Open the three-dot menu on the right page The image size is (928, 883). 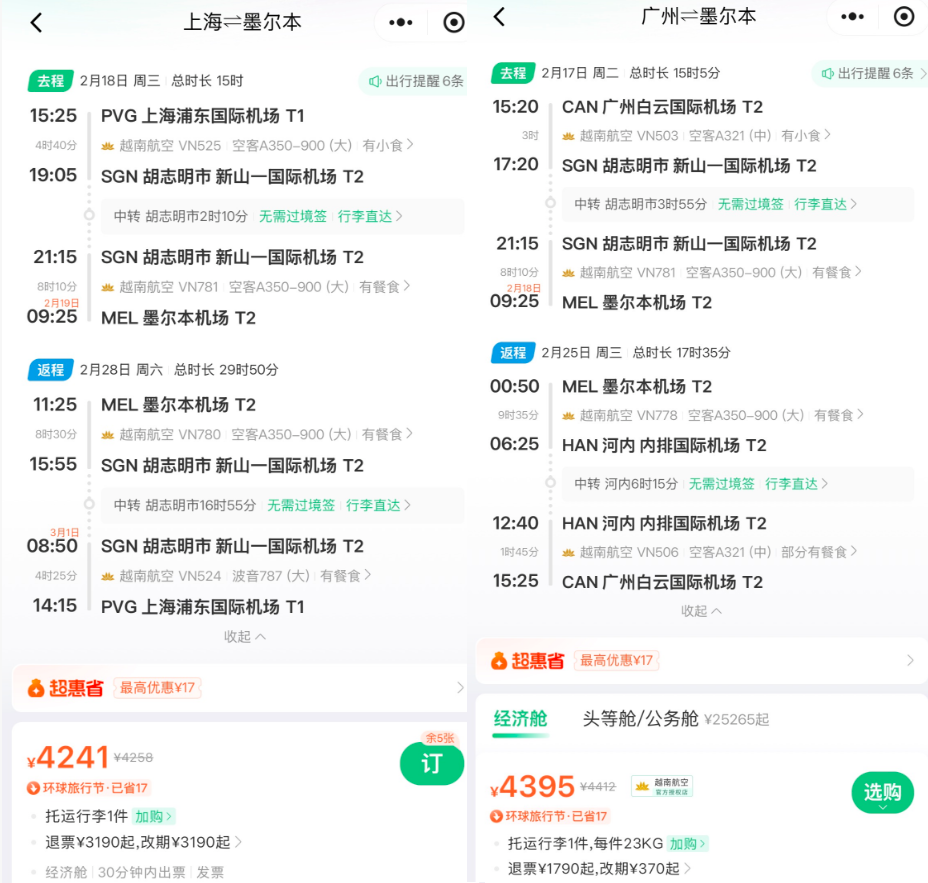click(852, 17)
